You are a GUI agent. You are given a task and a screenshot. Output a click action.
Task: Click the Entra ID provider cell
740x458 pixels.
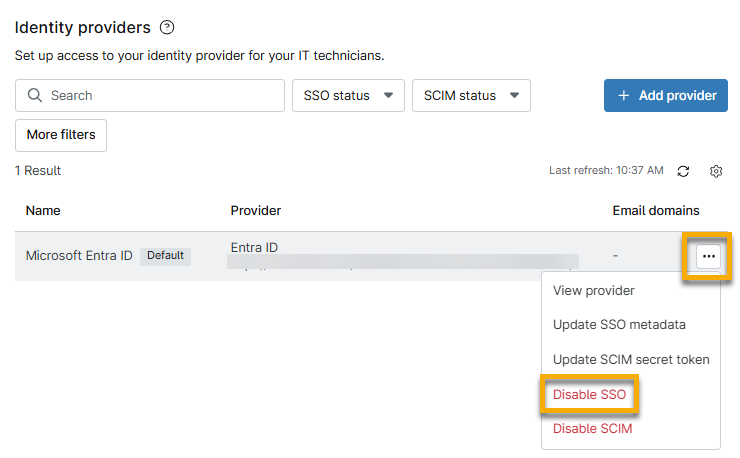pos(254,247)
